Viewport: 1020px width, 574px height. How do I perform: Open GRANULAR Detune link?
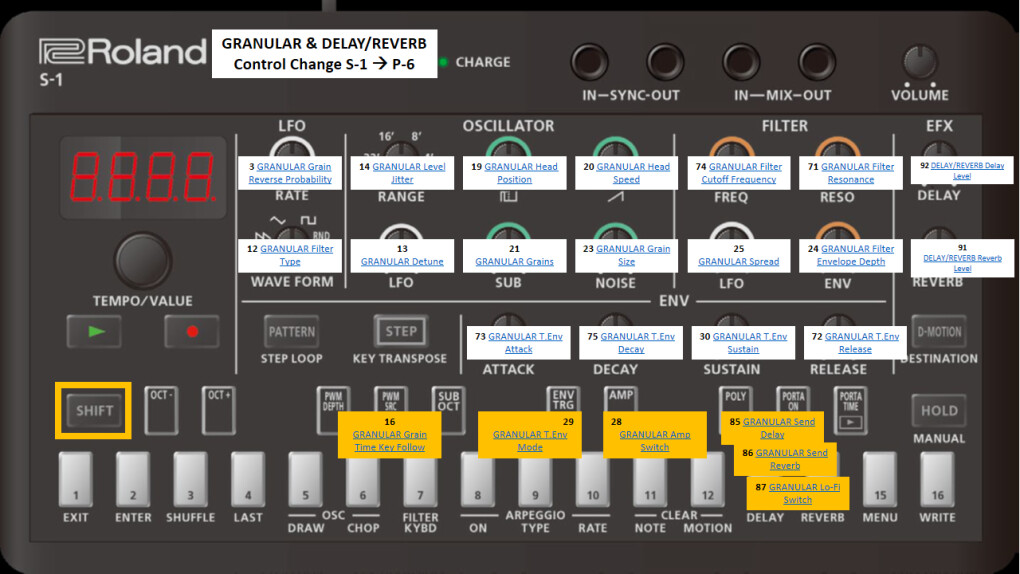[402, 262]
